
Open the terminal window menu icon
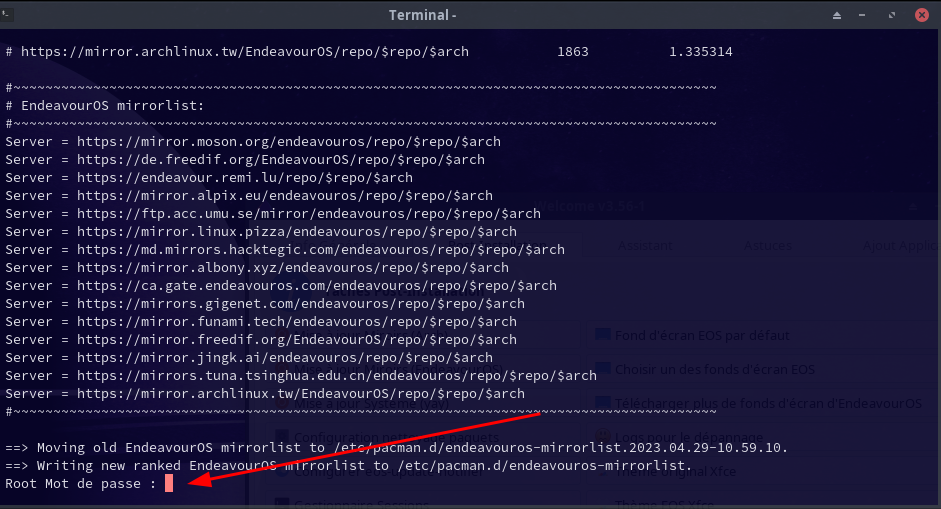(x=10, y=15)
